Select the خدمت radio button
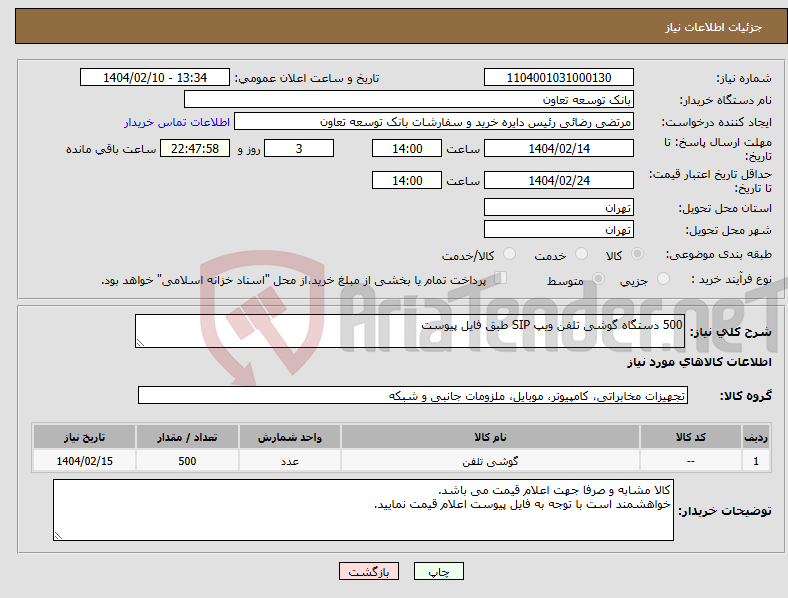This screenshot has height=598, width=788. click(x=581, y=254)
